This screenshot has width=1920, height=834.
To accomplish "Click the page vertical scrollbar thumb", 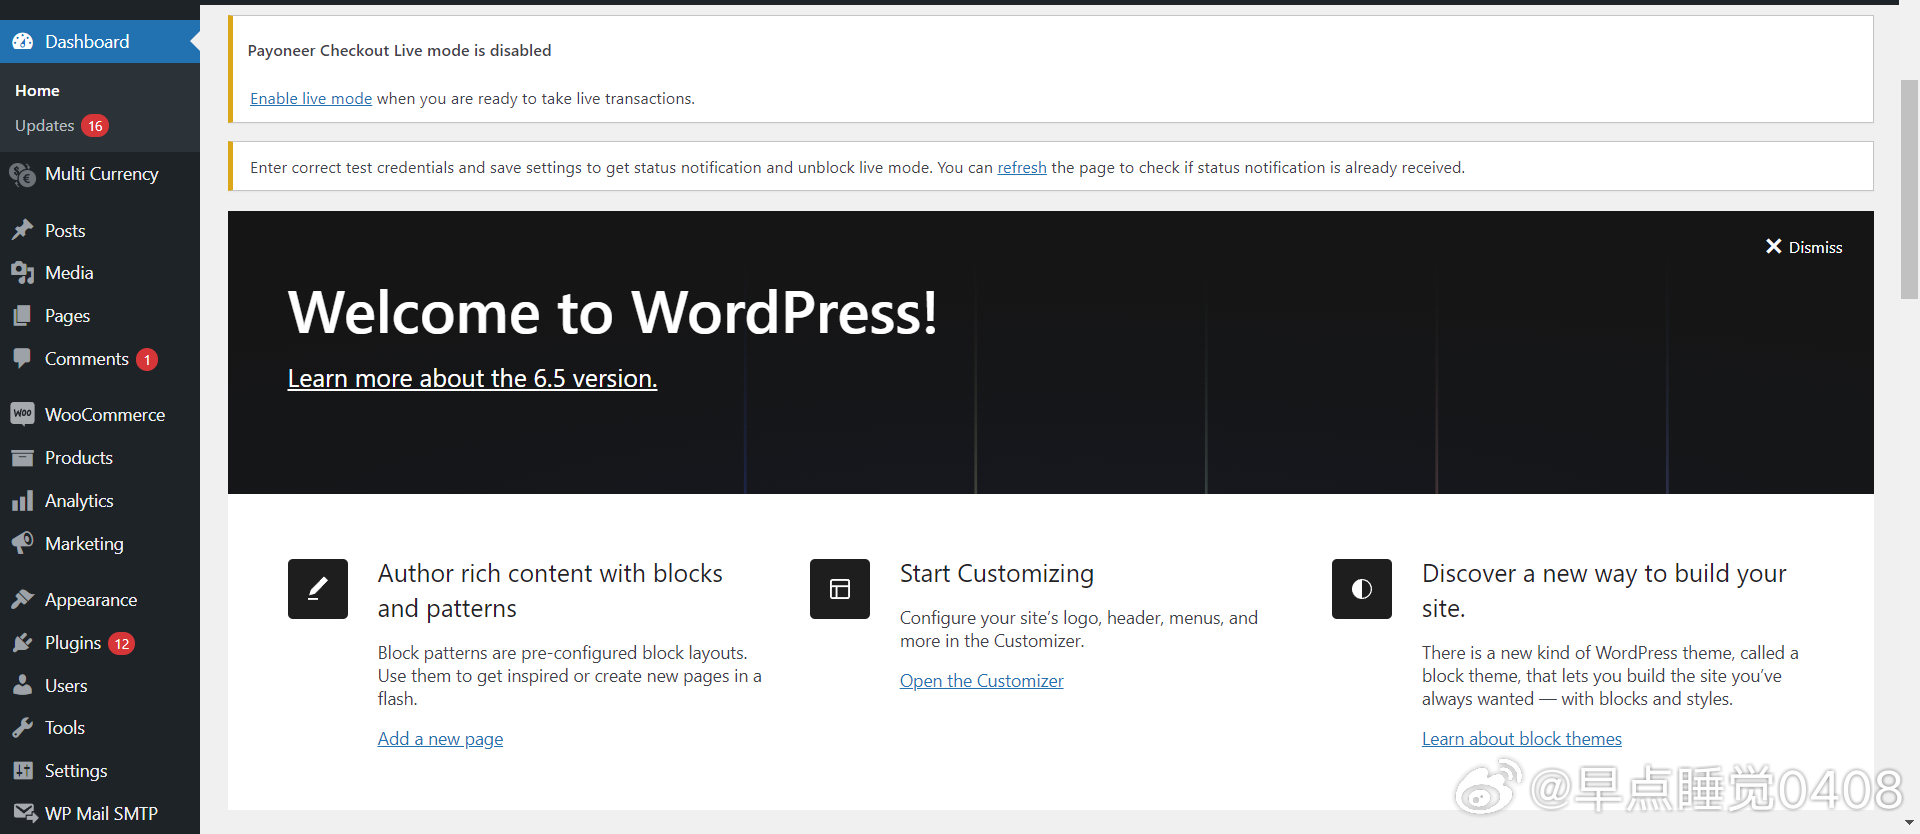I will click(x=1909, y=188).
